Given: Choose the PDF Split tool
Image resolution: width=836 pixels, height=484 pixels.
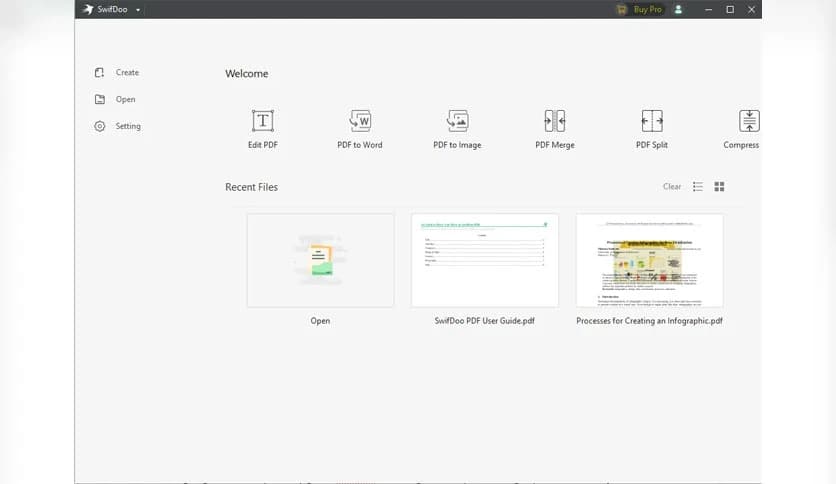Looking at the screenshot, I should (x=651, y=122).
